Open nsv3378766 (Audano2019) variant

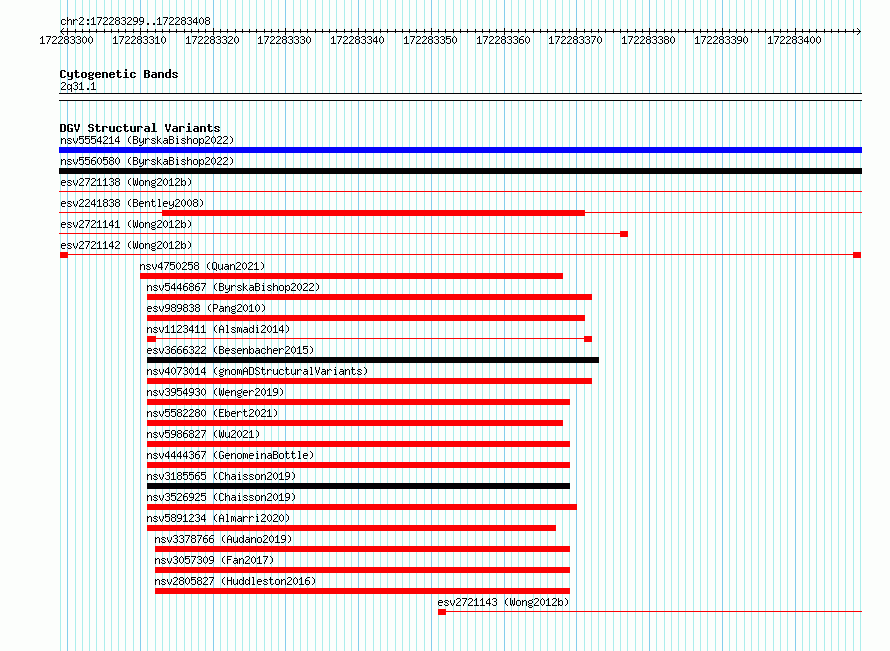tap(223, 539)
